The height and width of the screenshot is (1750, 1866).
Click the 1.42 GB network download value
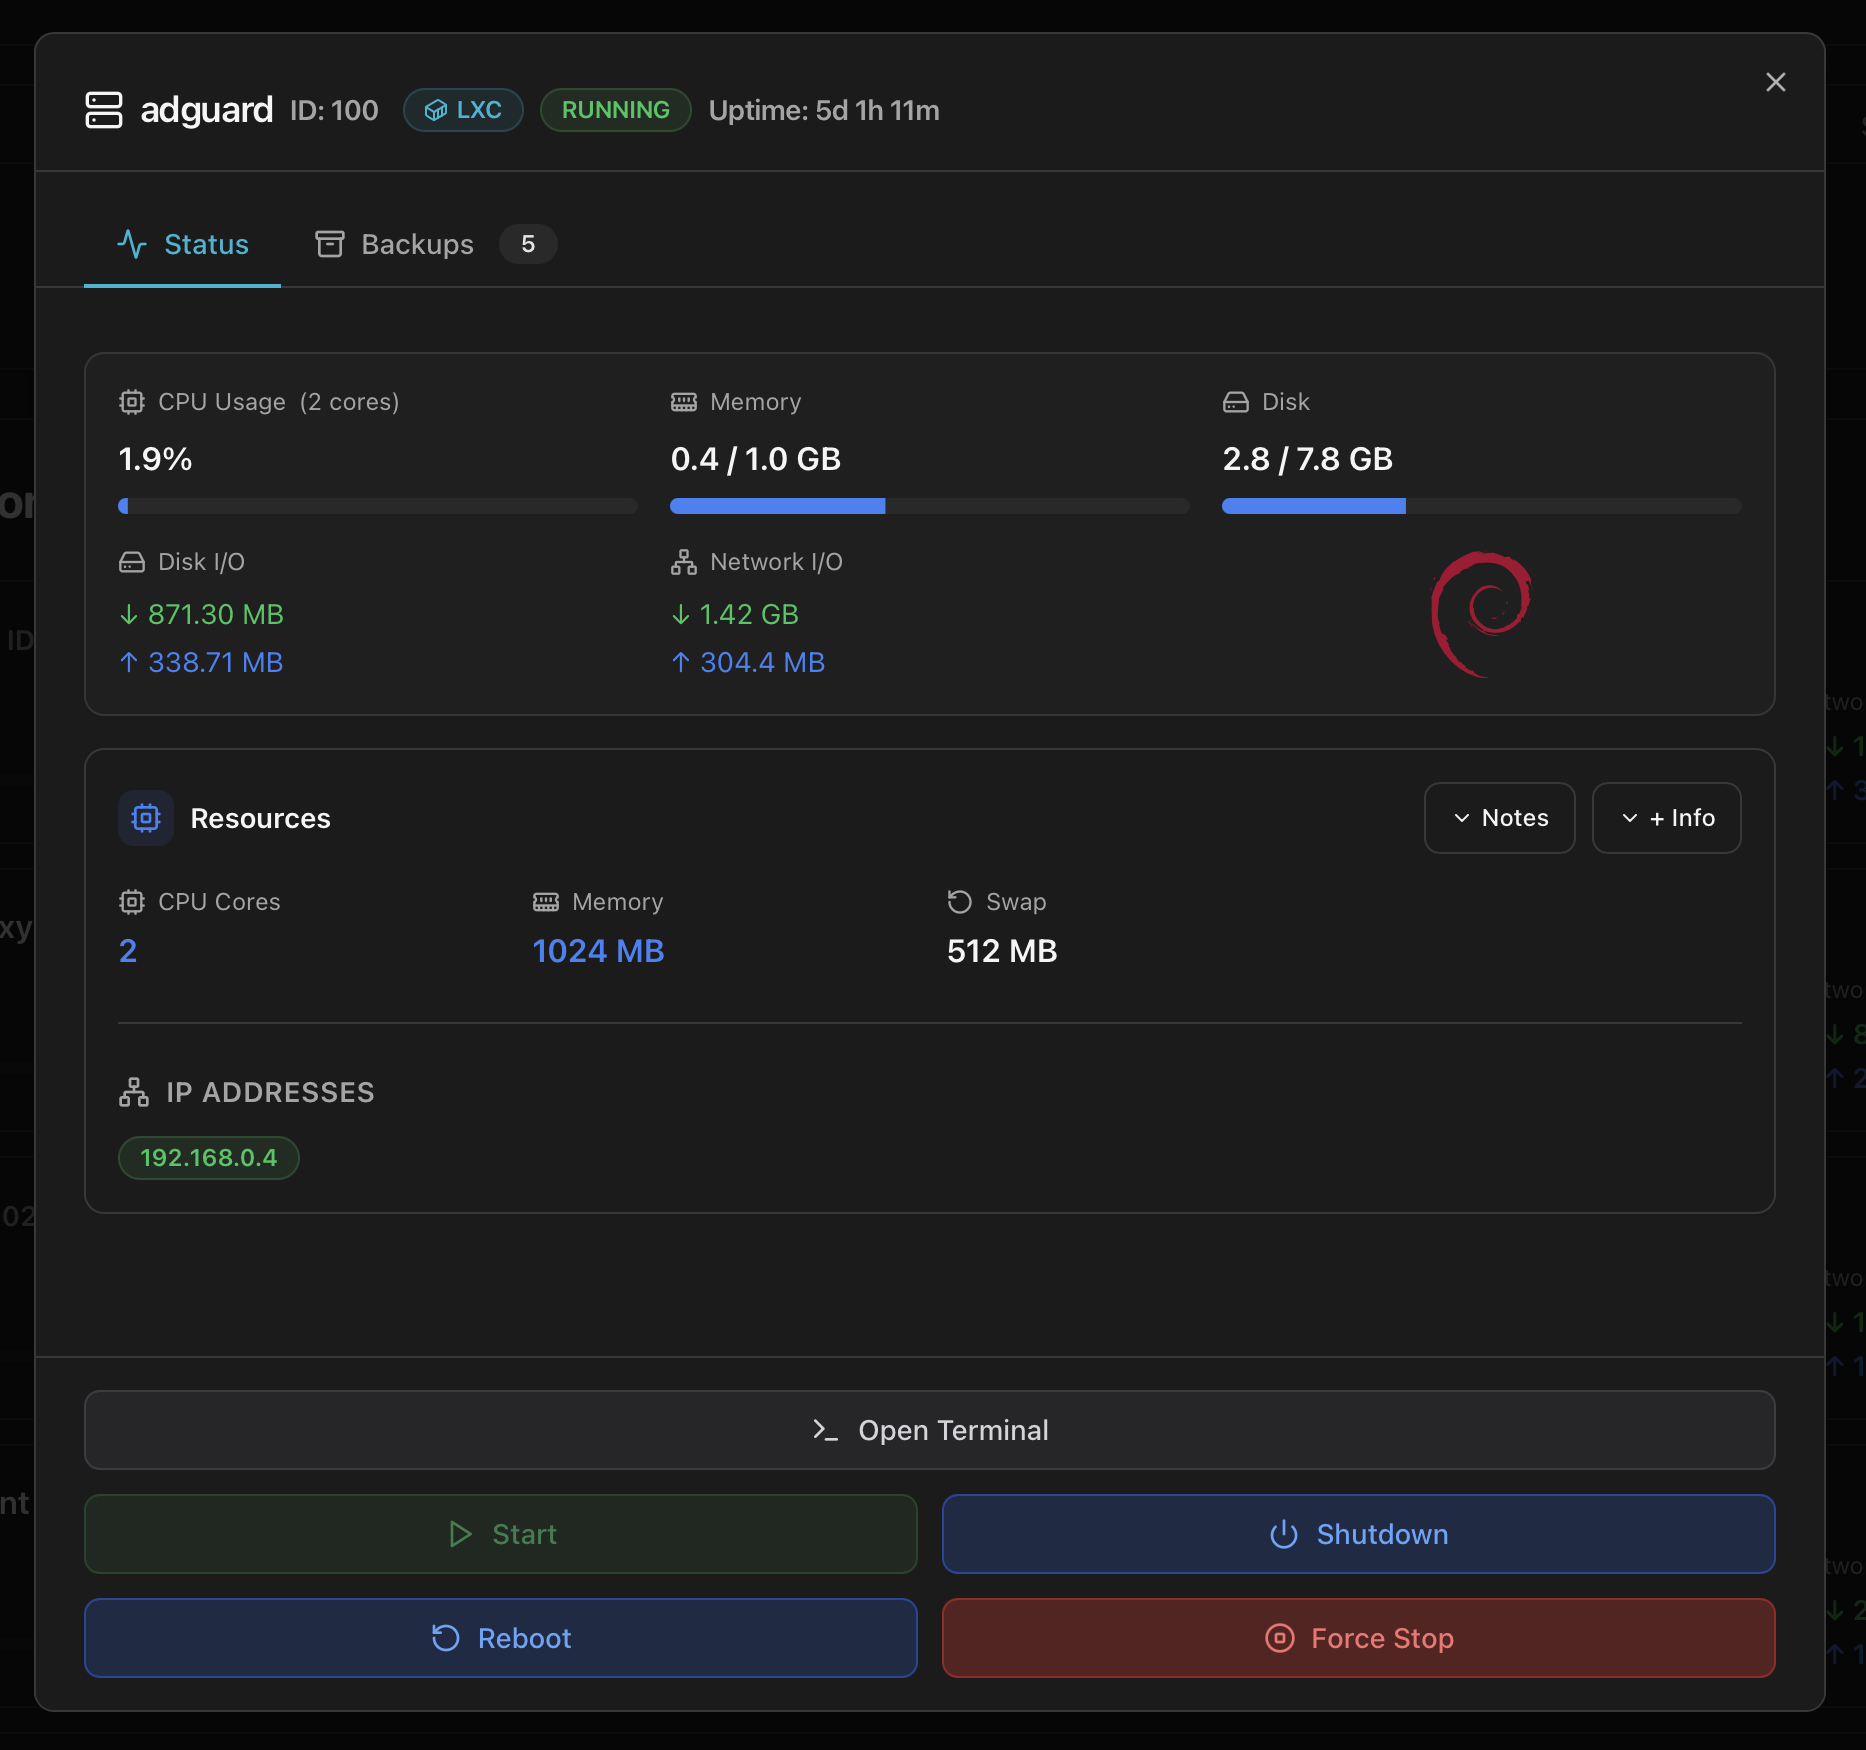click(750, 614)
